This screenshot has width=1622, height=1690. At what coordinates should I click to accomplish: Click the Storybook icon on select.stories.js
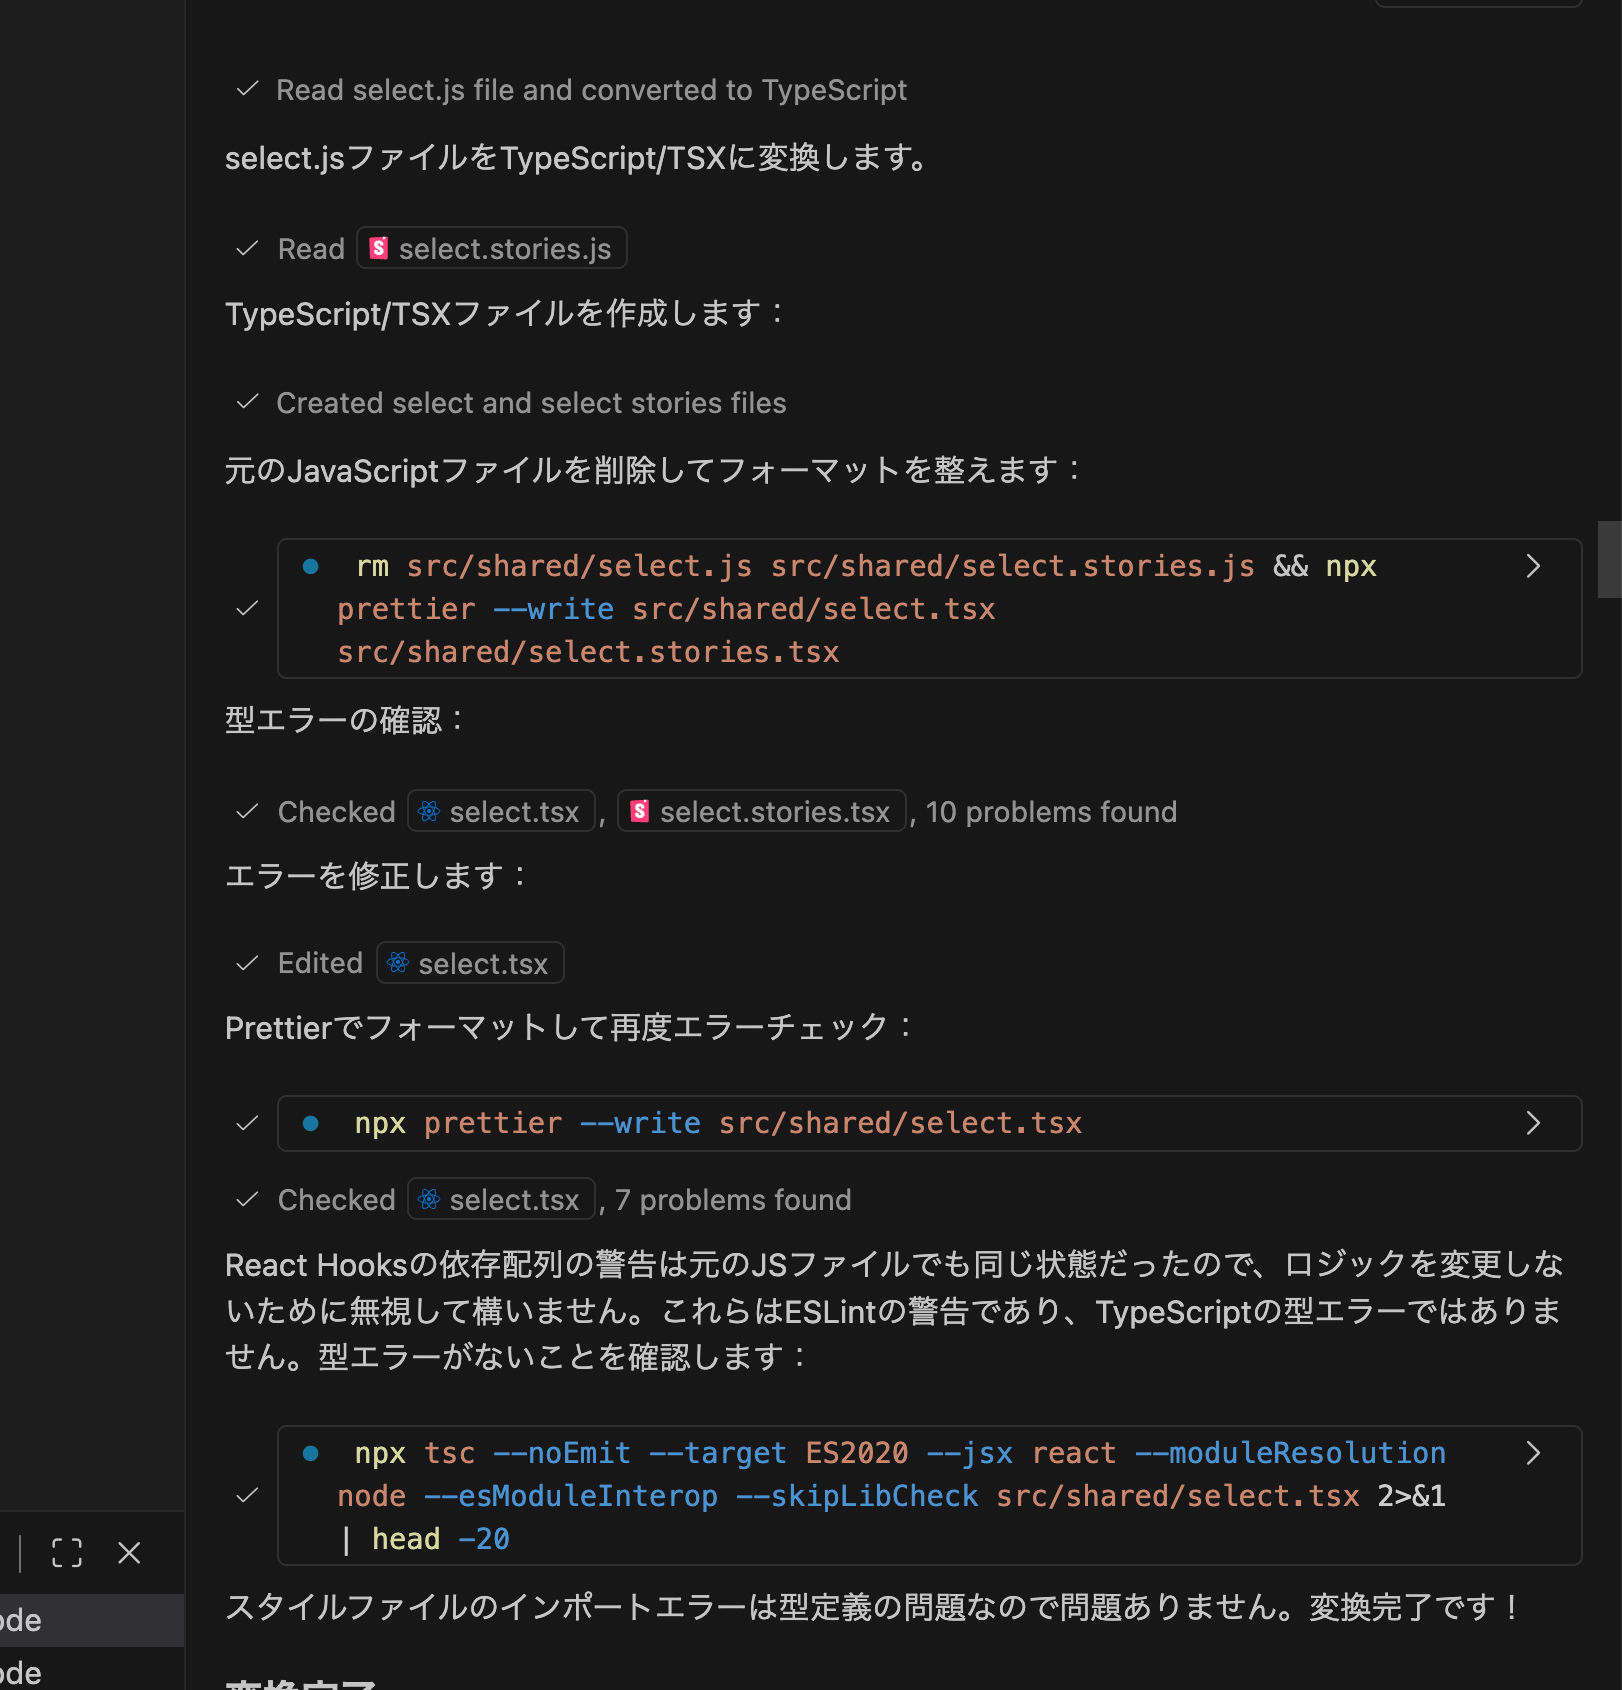(379, 248)
